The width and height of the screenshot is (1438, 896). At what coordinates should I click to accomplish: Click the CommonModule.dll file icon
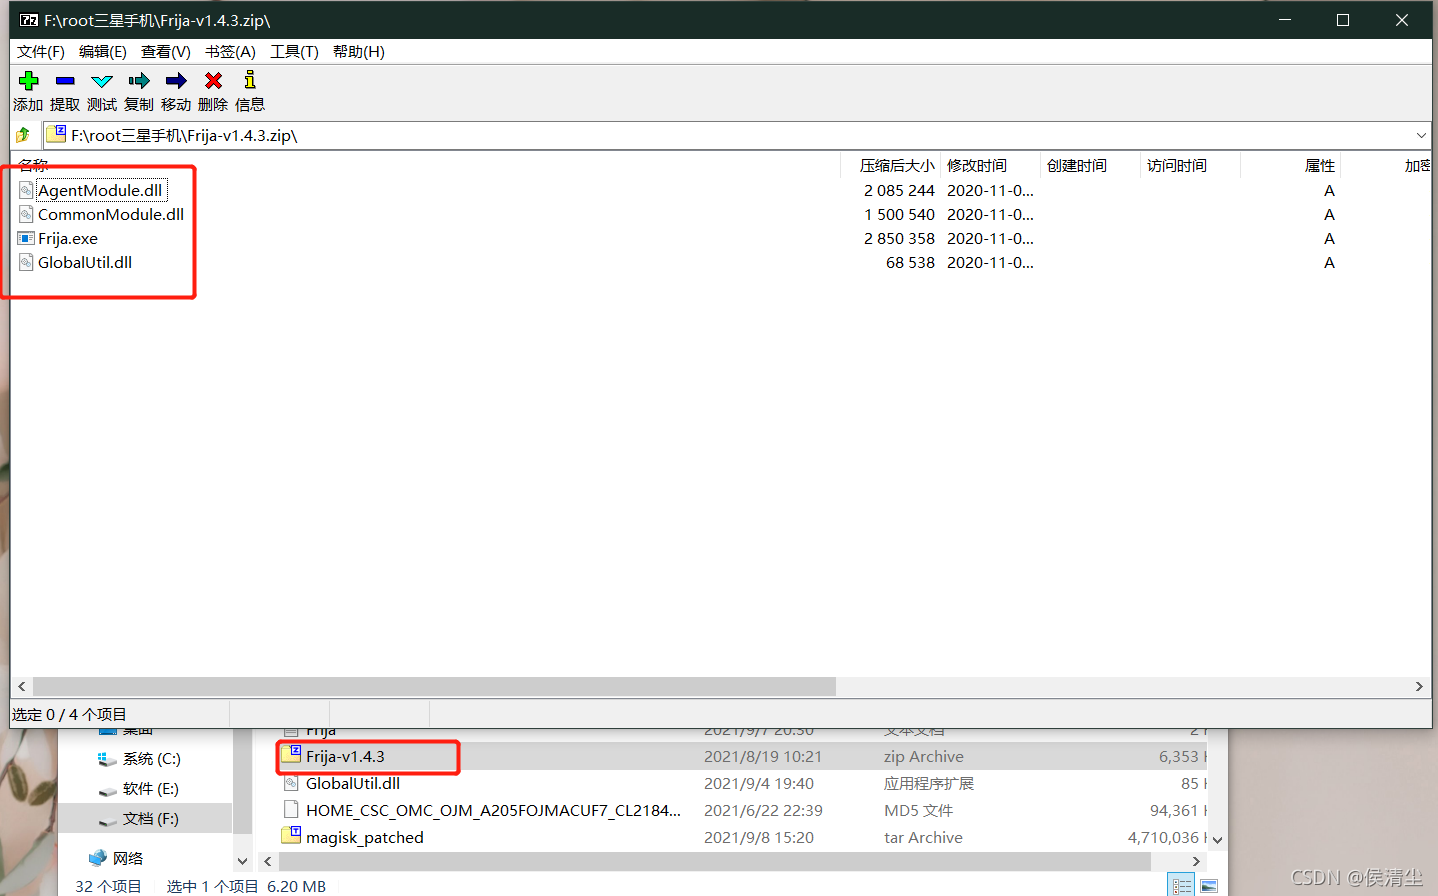pyautogui.click(x=26, y=214)
